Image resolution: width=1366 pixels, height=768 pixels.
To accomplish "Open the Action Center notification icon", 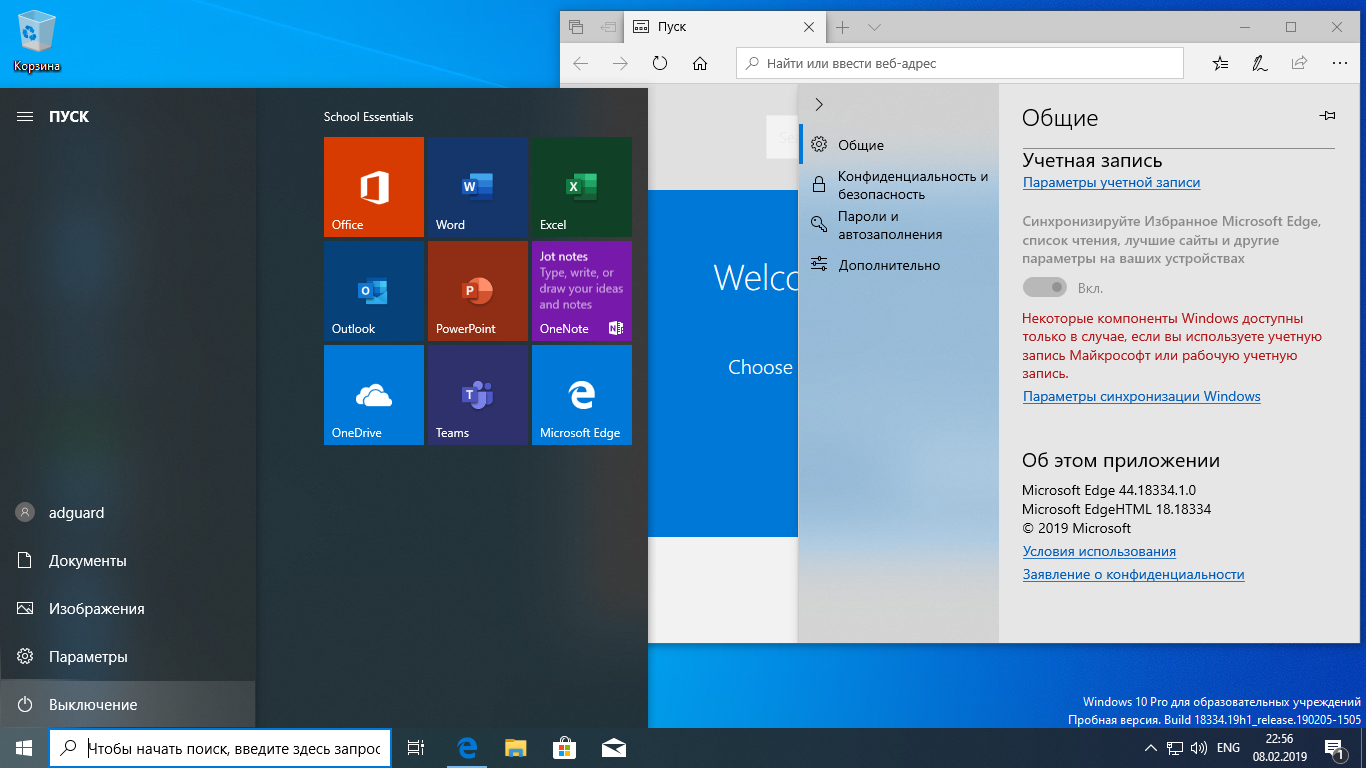I will [1334, 748].
